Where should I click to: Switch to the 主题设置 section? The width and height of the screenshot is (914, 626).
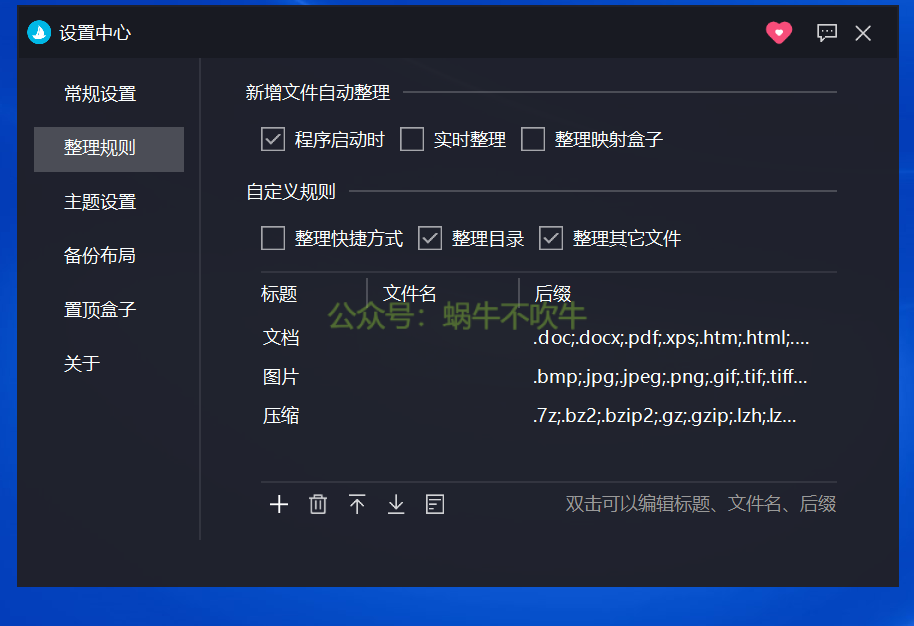pos(100,202)
